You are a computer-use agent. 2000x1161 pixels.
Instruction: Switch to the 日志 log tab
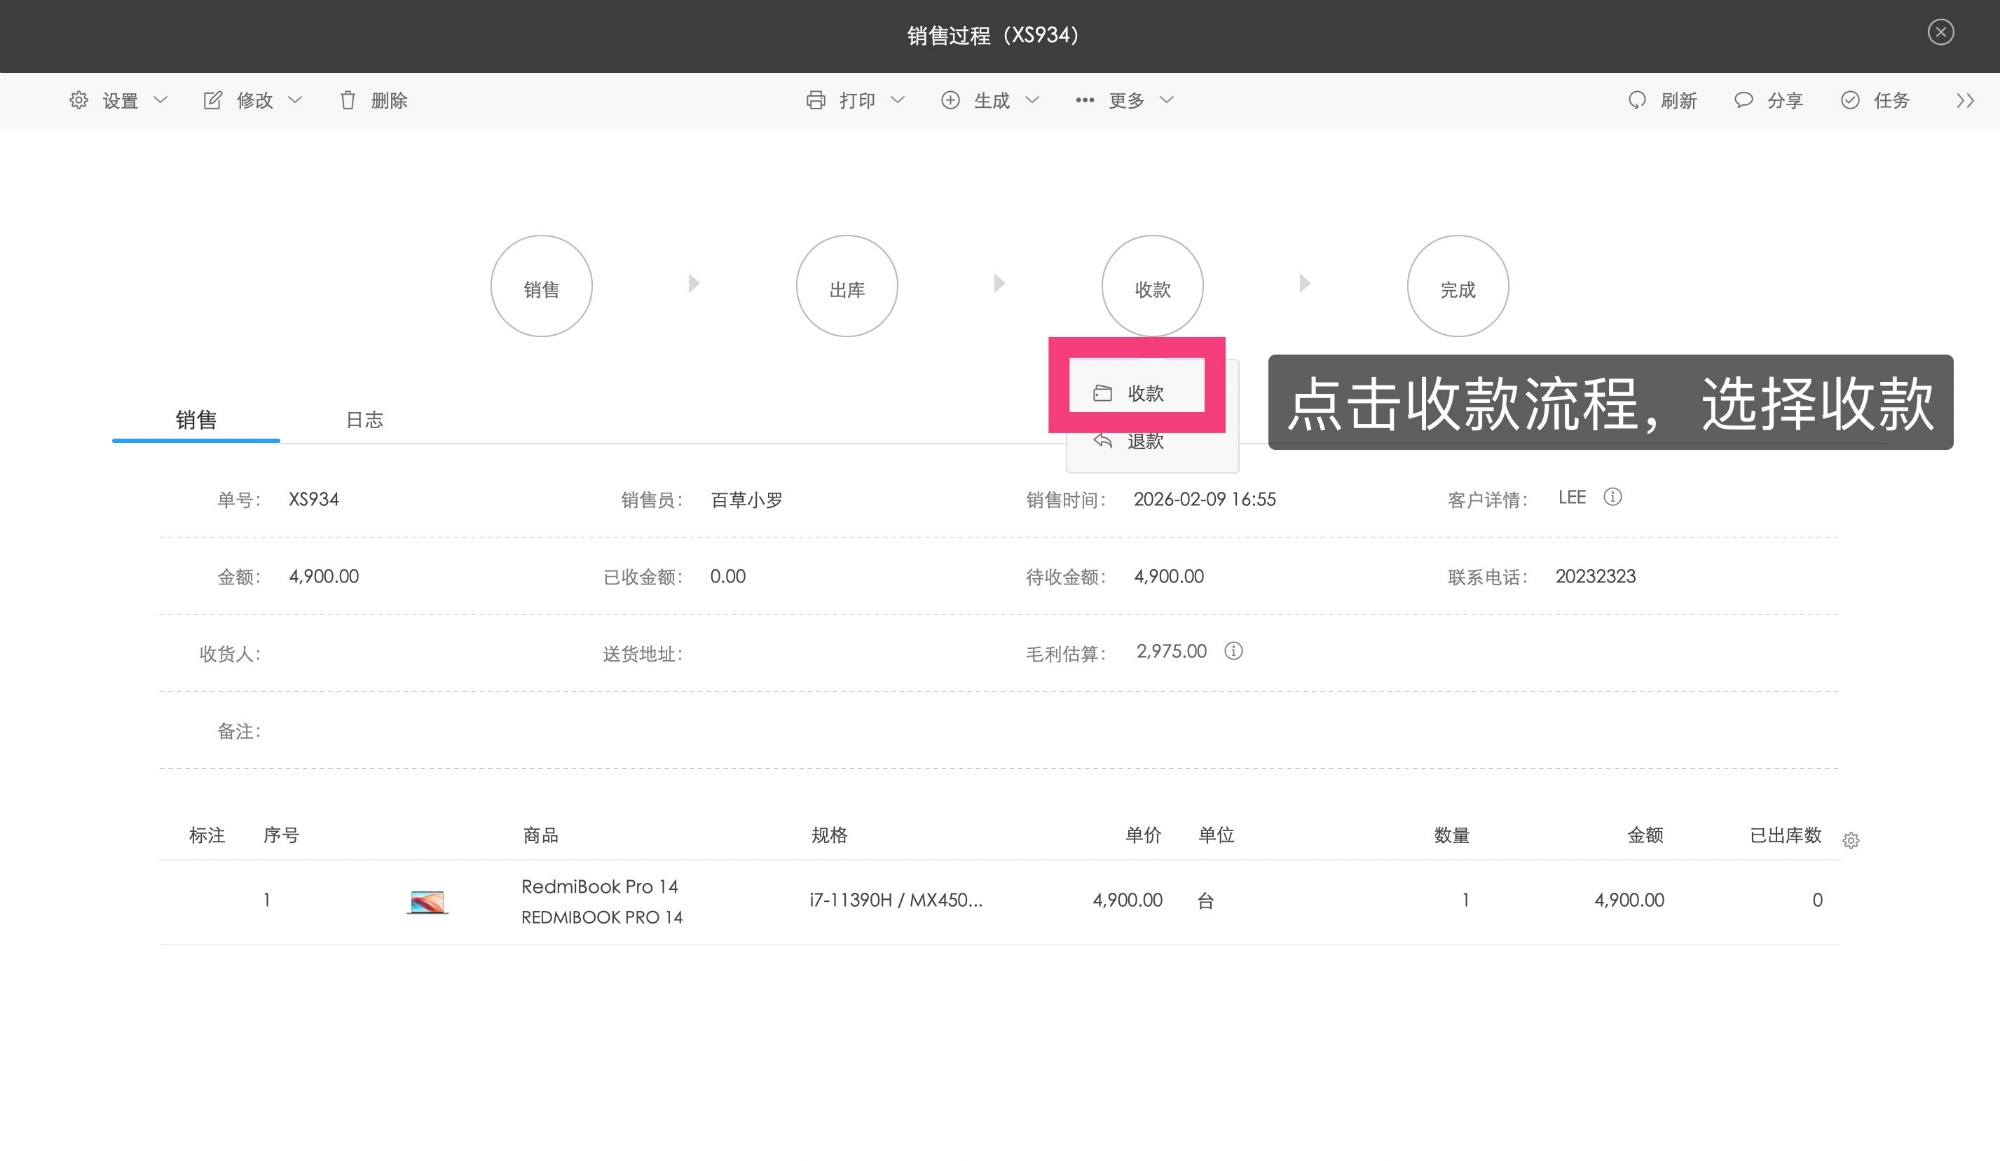[364, 420]
